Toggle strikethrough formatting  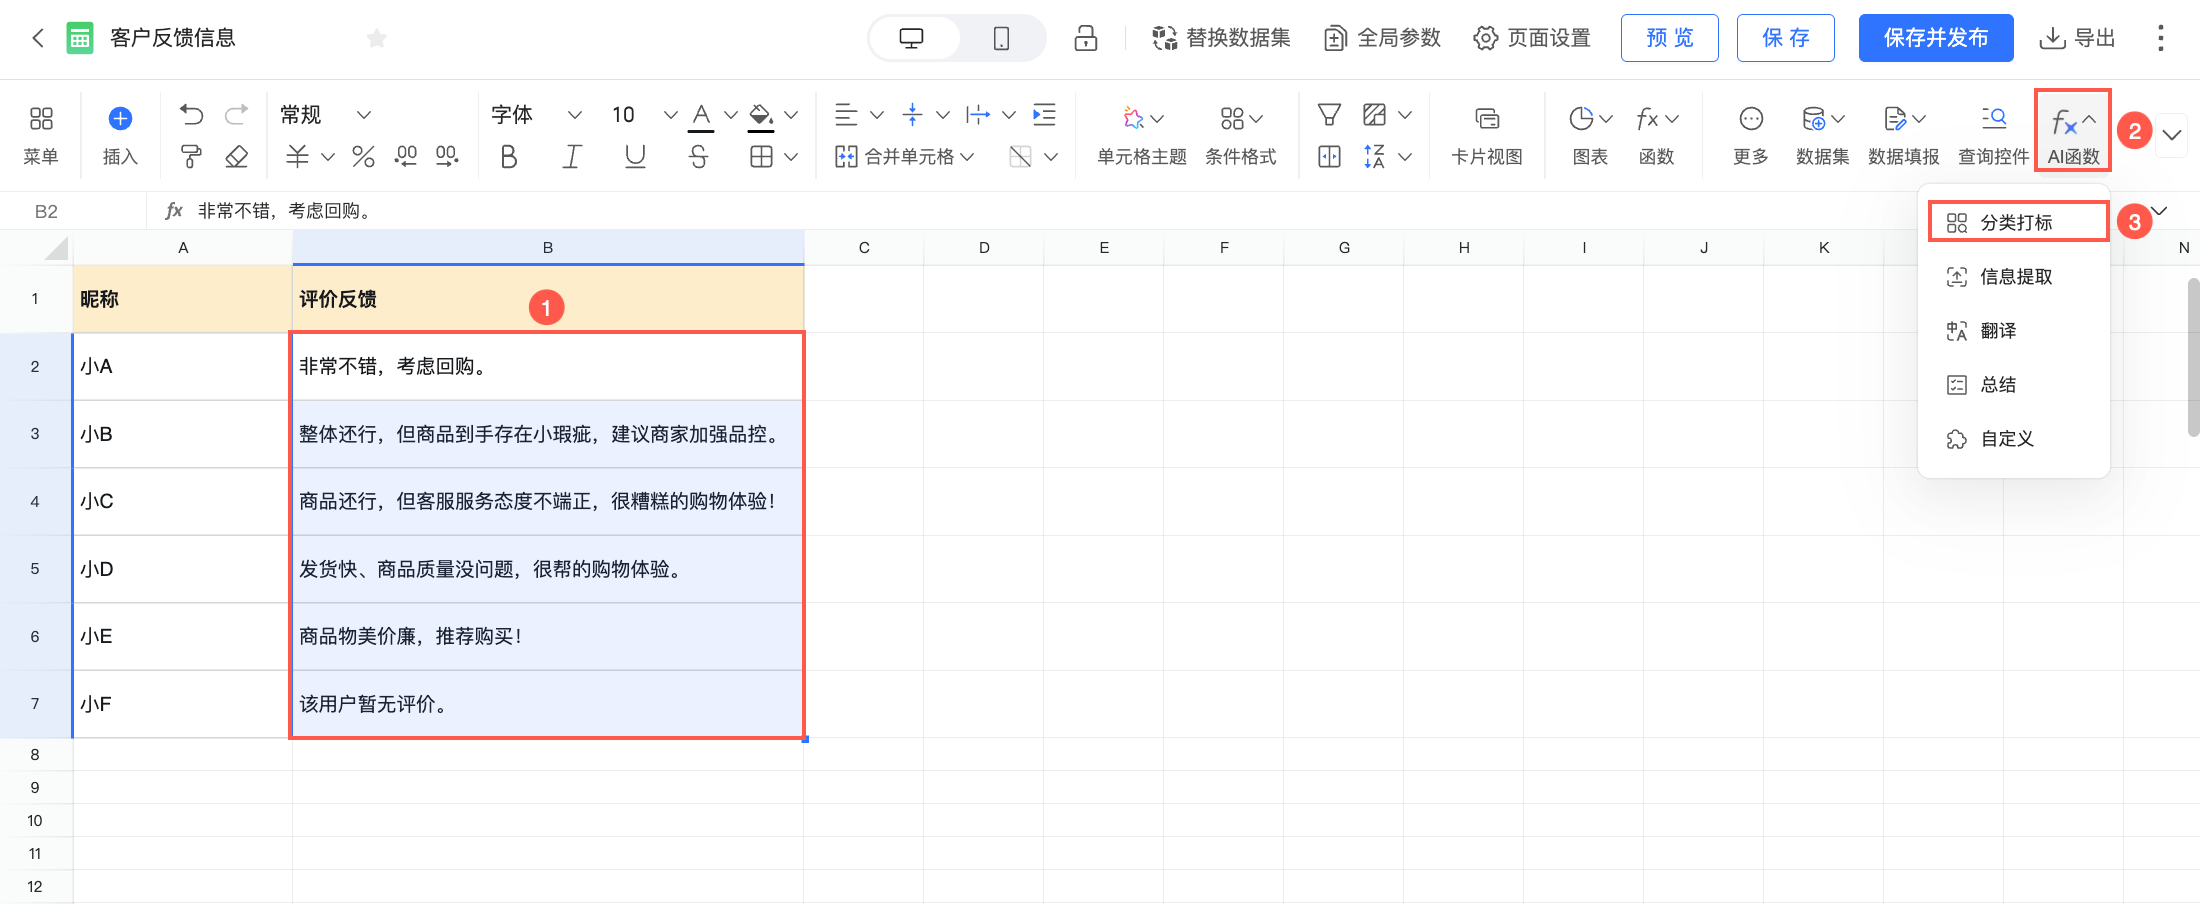pos(699,157)
